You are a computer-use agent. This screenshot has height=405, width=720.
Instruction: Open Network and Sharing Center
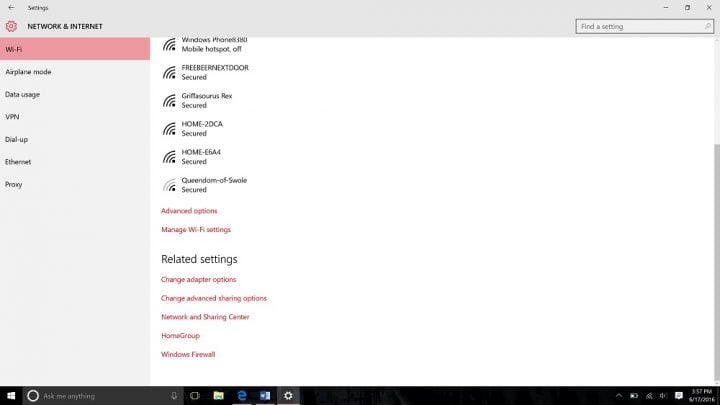[205, 317]
